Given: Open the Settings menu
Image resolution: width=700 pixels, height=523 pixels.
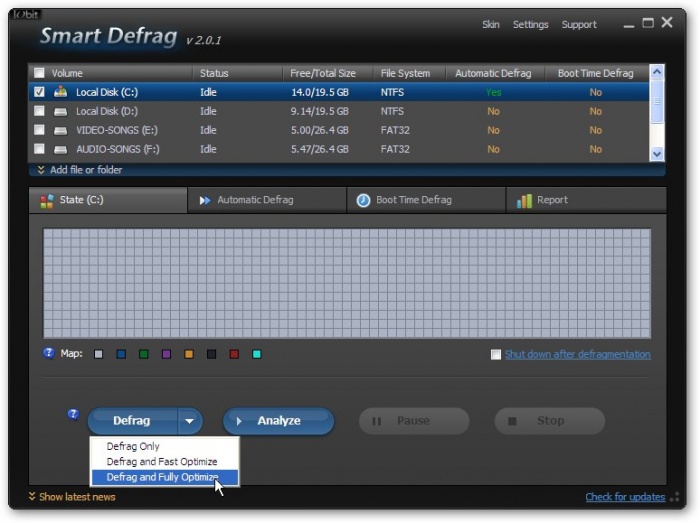Looking at the screenshot, I should click(x=530, y=25).
